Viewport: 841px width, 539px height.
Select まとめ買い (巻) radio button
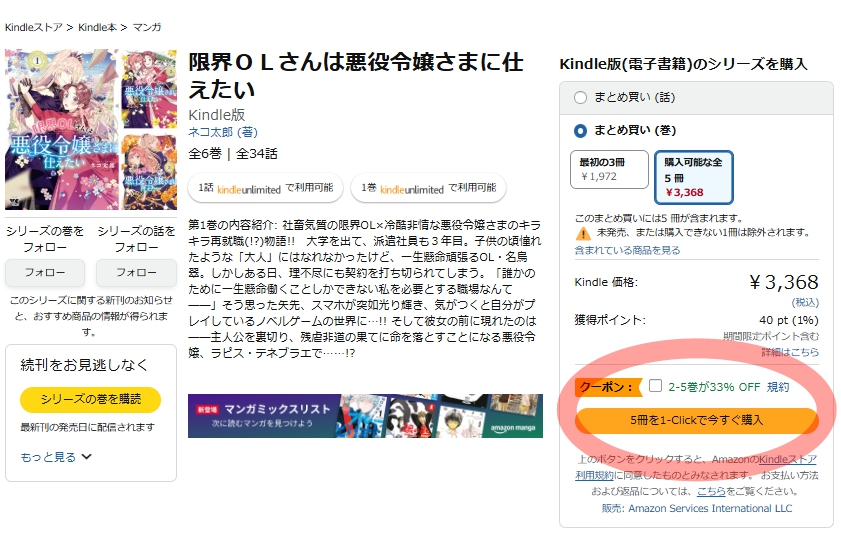pyautogui.click(x=580, y=131)
